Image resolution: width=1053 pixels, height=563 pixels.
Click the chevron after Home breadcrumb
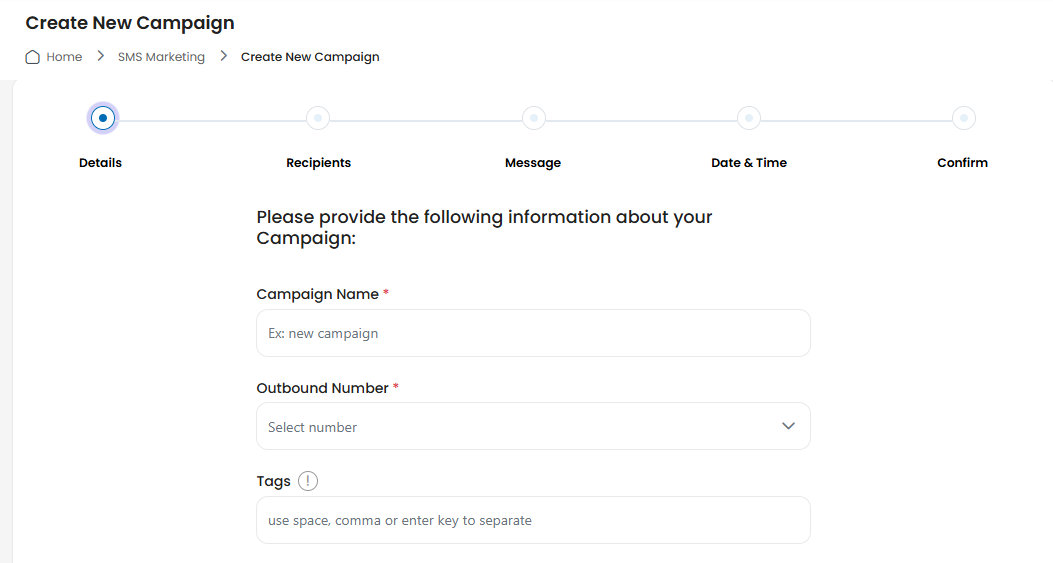101,56
